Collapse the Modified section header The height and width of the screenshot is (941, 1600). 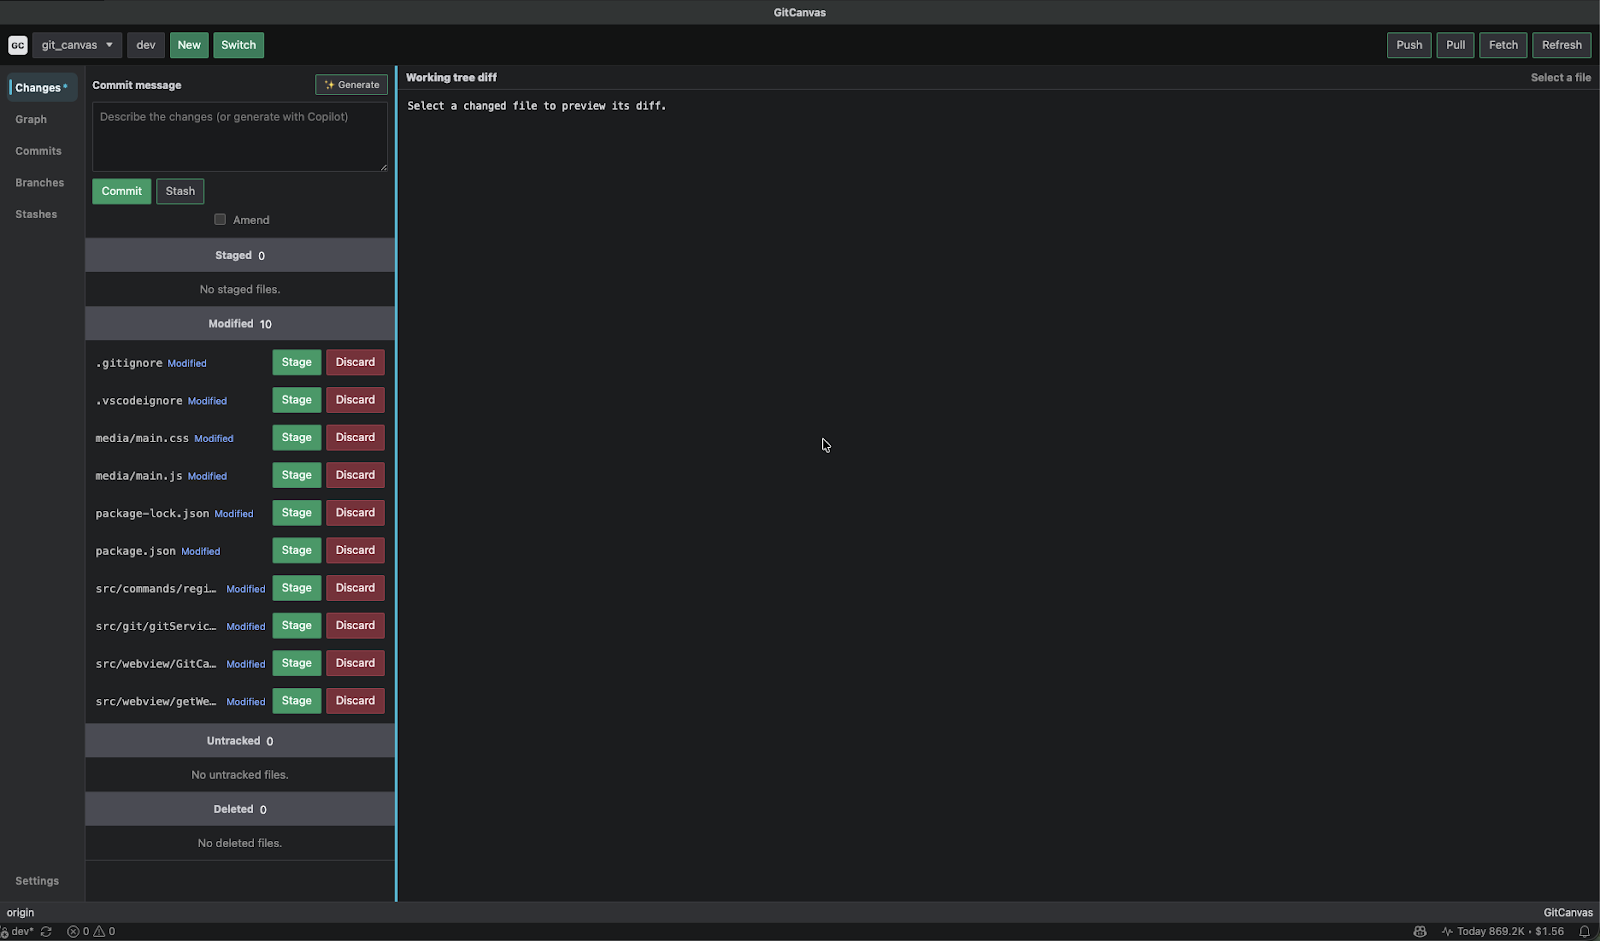240,324
